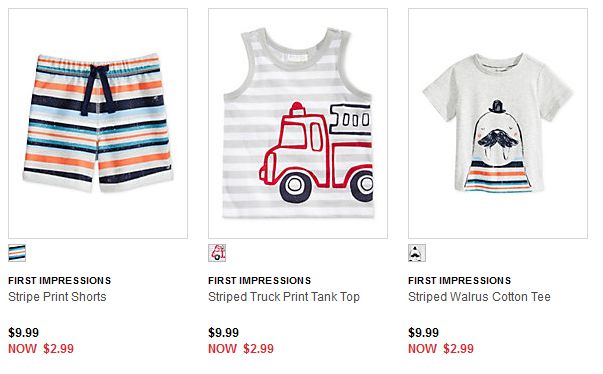Click the drawstring on the striped shorts image
This screenshot has height=374, width=603.
click(98, 90)
